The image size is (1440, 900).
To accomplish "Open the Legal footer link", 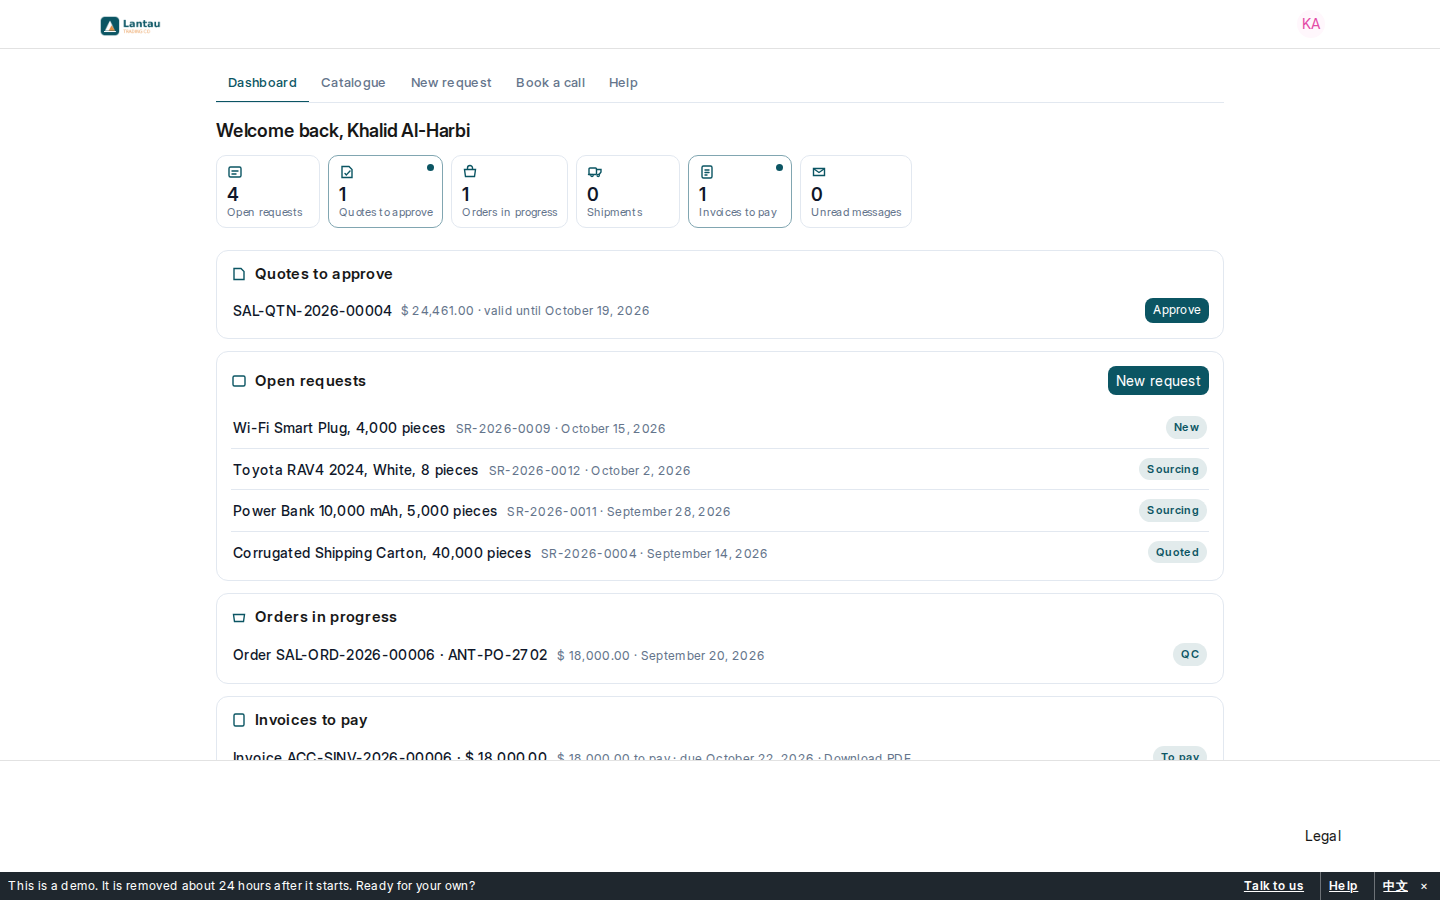I will pyautogui.click(x=1322, y=836).
